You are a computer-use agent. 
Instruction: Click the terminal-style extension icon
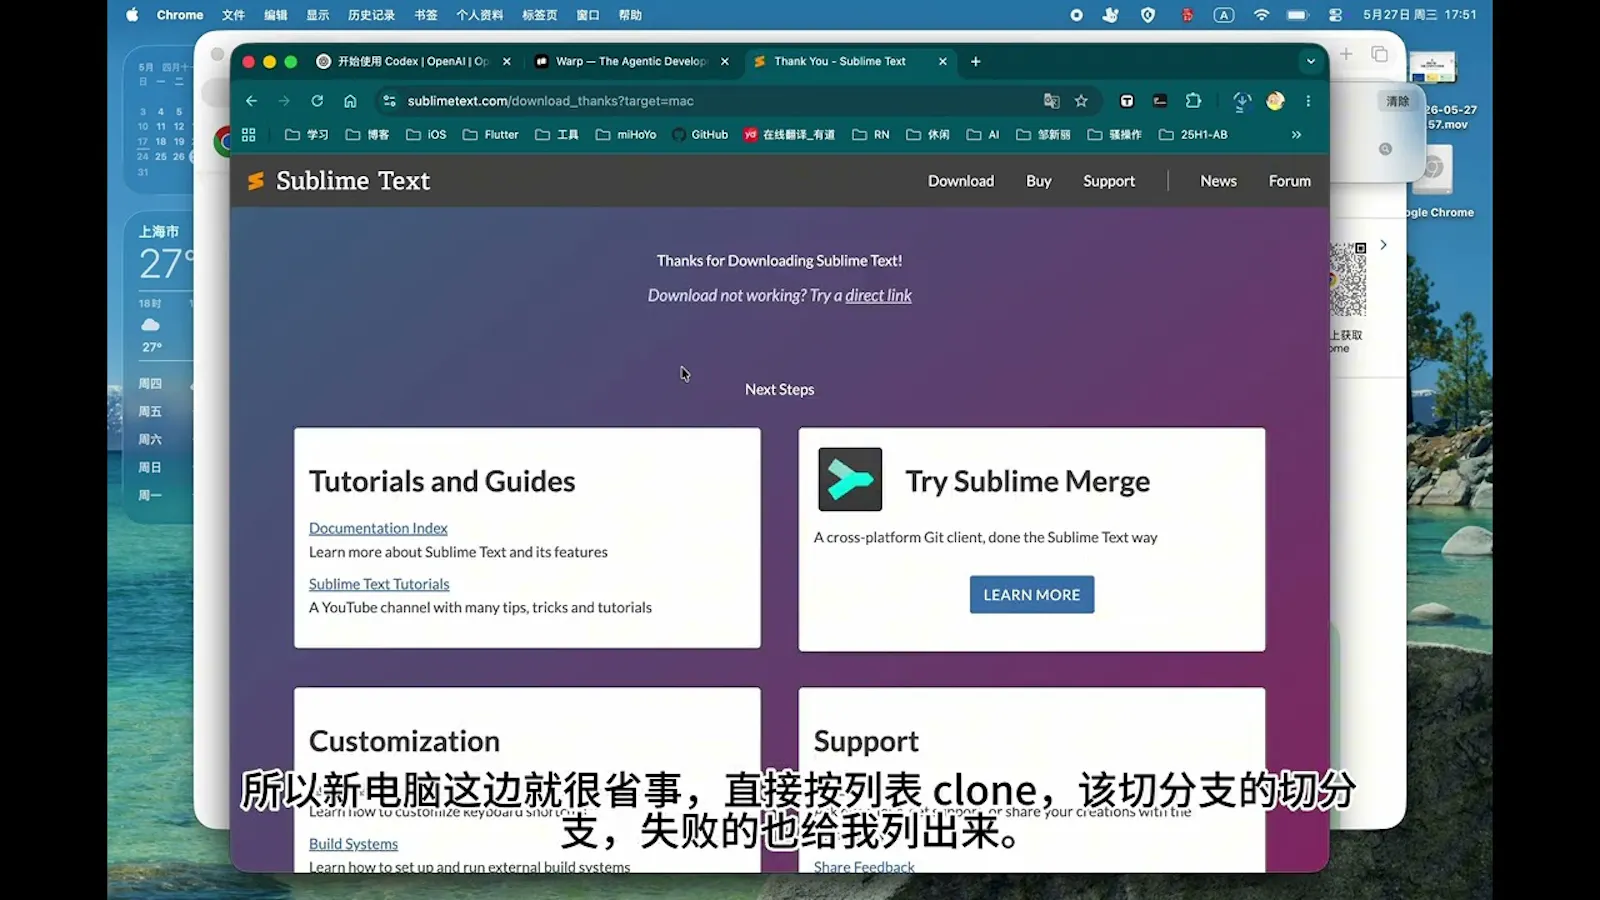1160,101
